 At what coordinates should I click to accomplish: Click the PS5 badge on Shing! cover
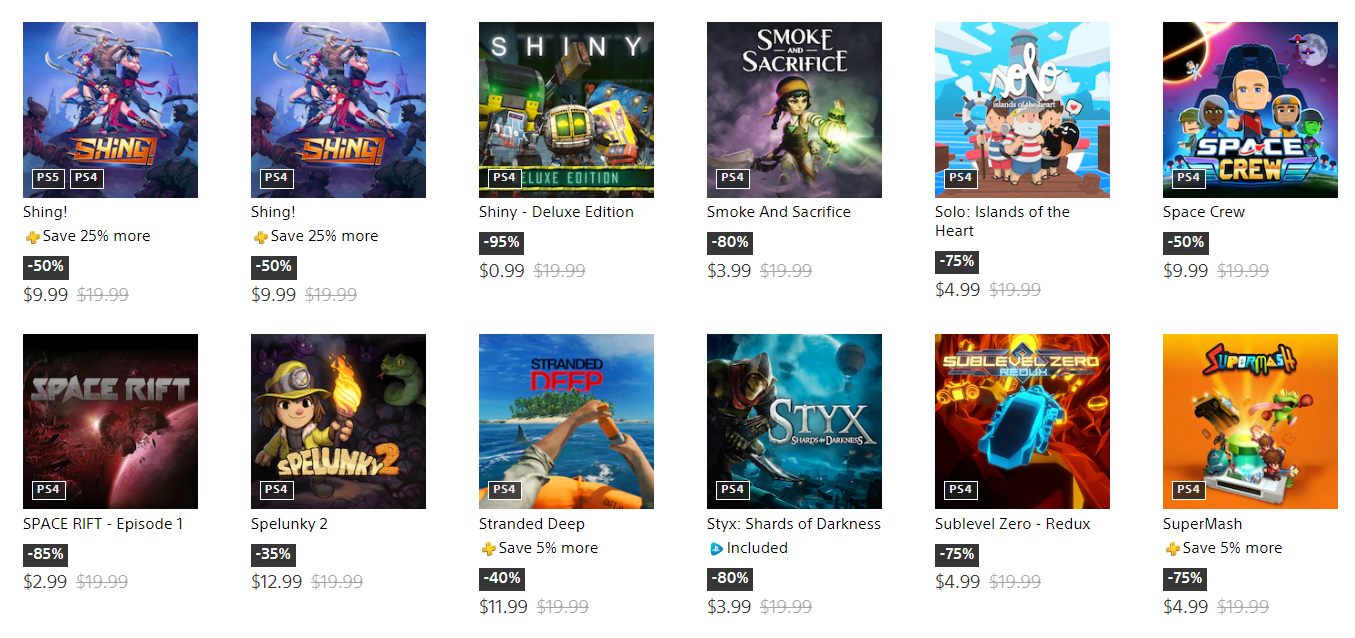tap(48, 178)
